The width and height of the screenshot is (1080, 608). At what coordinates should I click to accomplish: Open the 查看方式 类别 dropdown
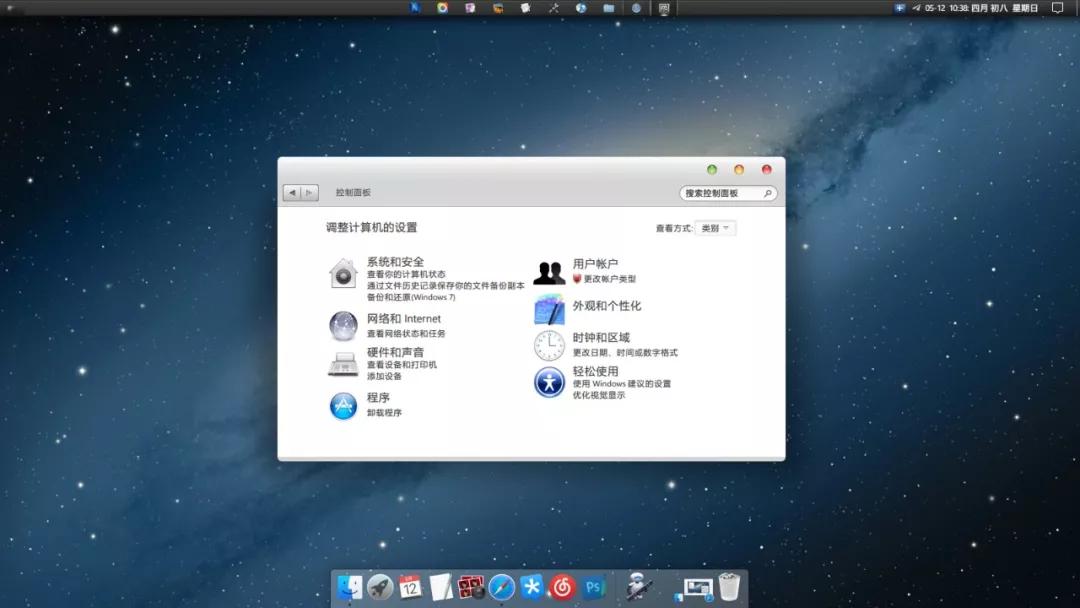point(715,227)
